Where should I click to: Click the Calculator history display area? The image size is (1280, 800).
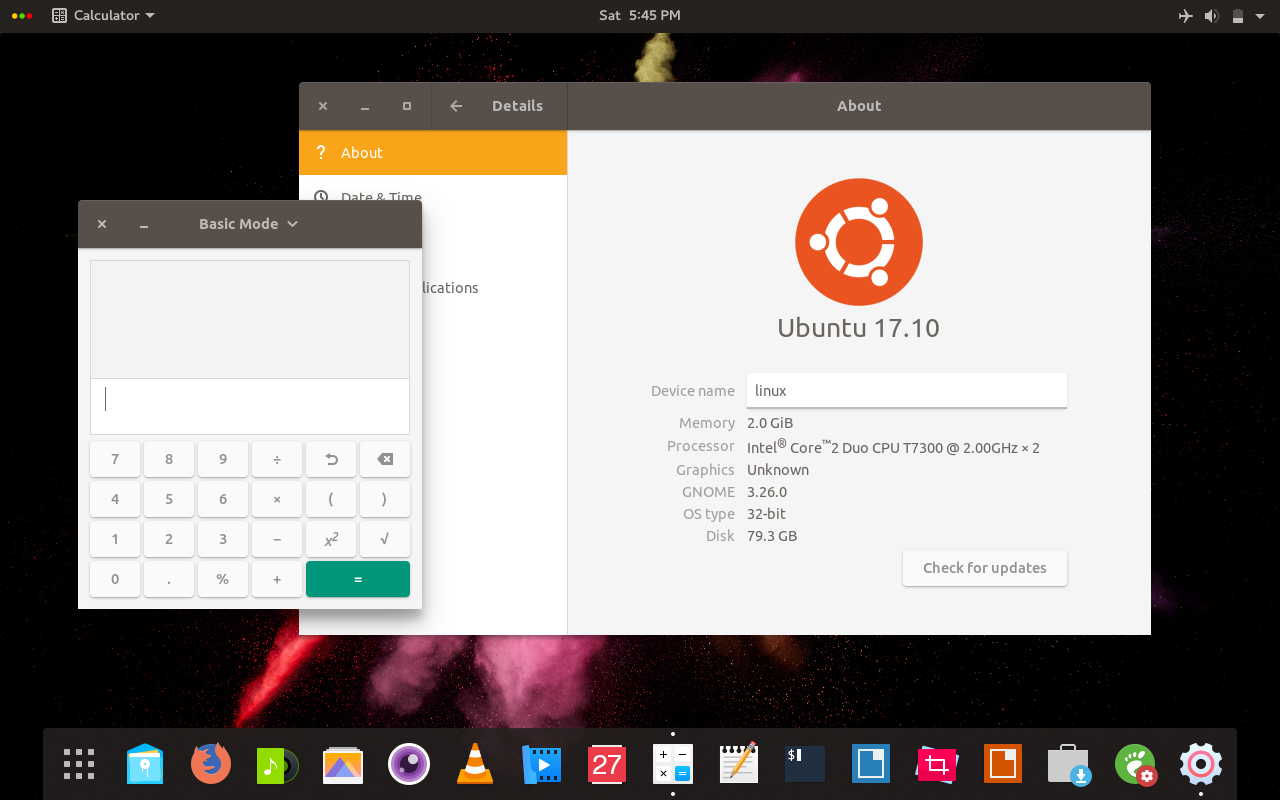250,320
